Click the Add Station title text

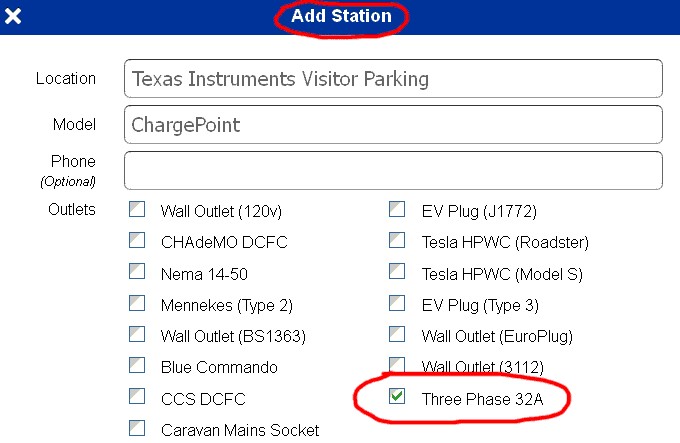pos(341,16)
